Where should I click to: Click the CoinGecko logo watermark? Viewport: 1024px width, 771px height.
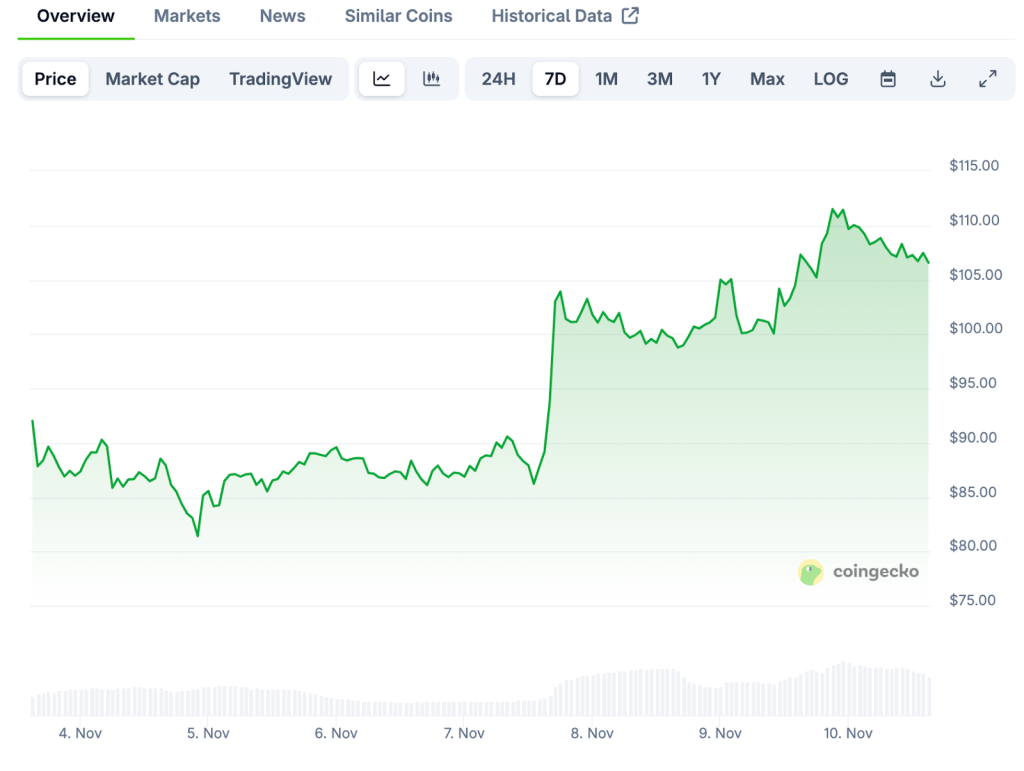(858, 572)
